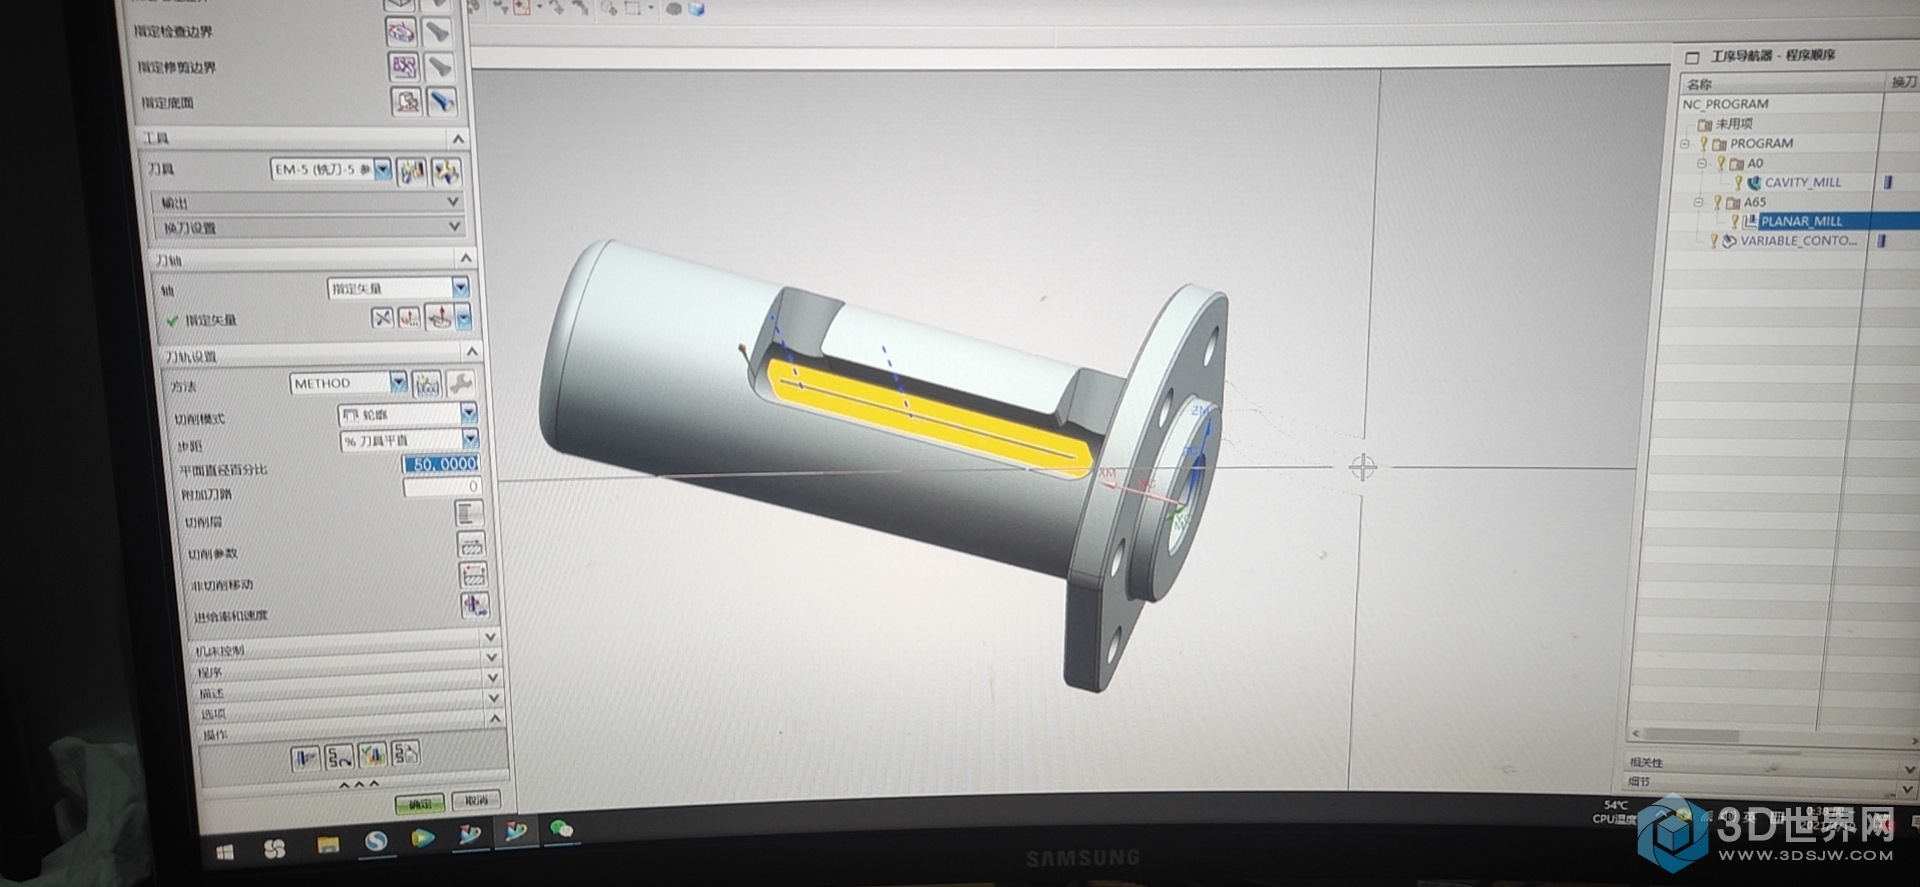Click the reverse direction icon in the 指定矢量 row
The height and width of the screenshot is (887, 1920).
coord(382,318)
